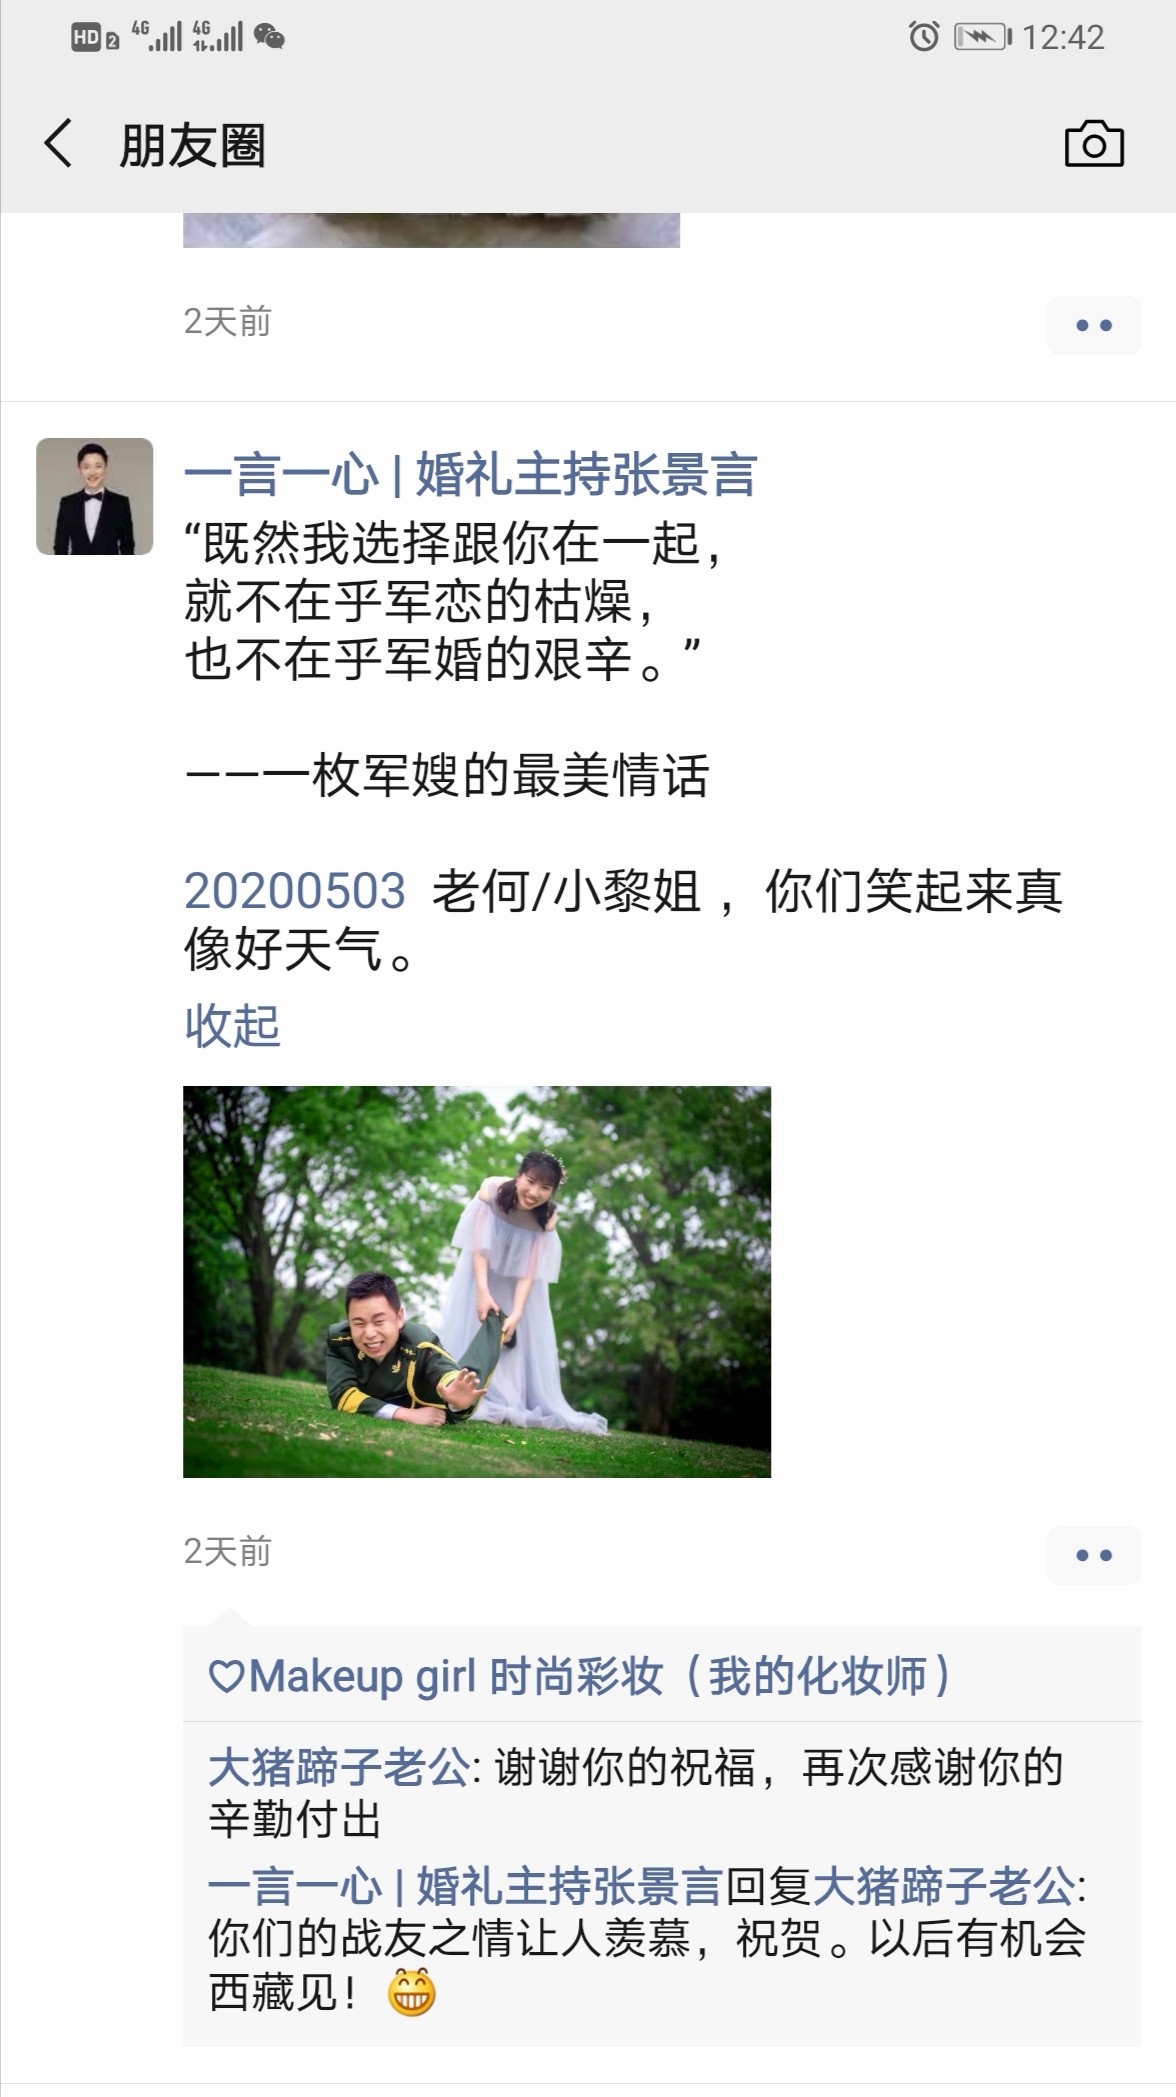Open comment menu dots on top post
This screenshot has width=1176, height=2097.
pyautogui.click(x=1093, y=325)
